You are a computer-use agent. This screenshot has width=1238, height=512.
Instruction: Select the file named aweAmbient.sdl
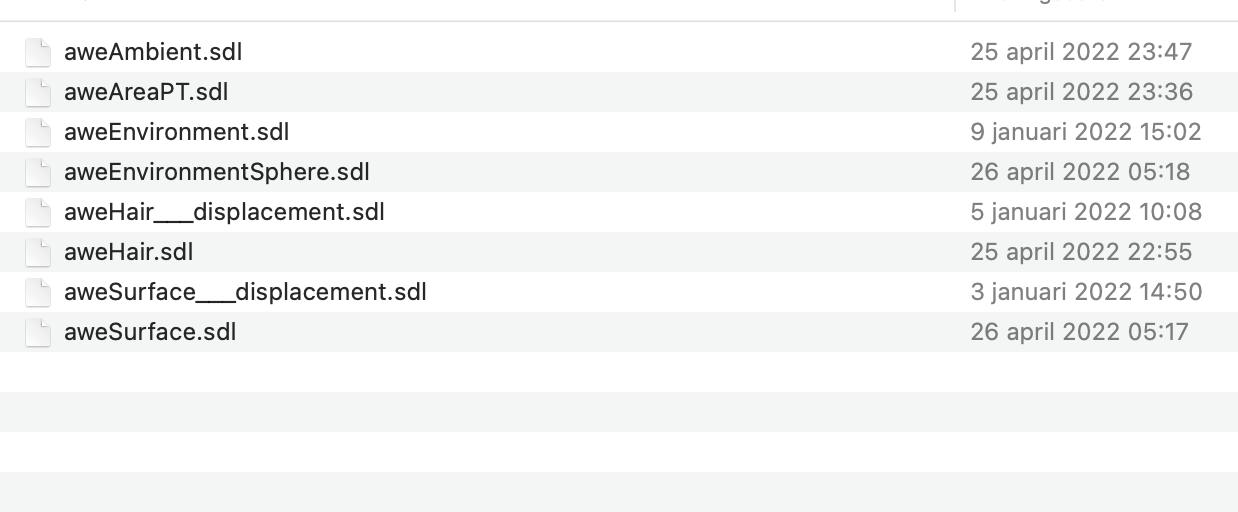click(x=153, y=52)
